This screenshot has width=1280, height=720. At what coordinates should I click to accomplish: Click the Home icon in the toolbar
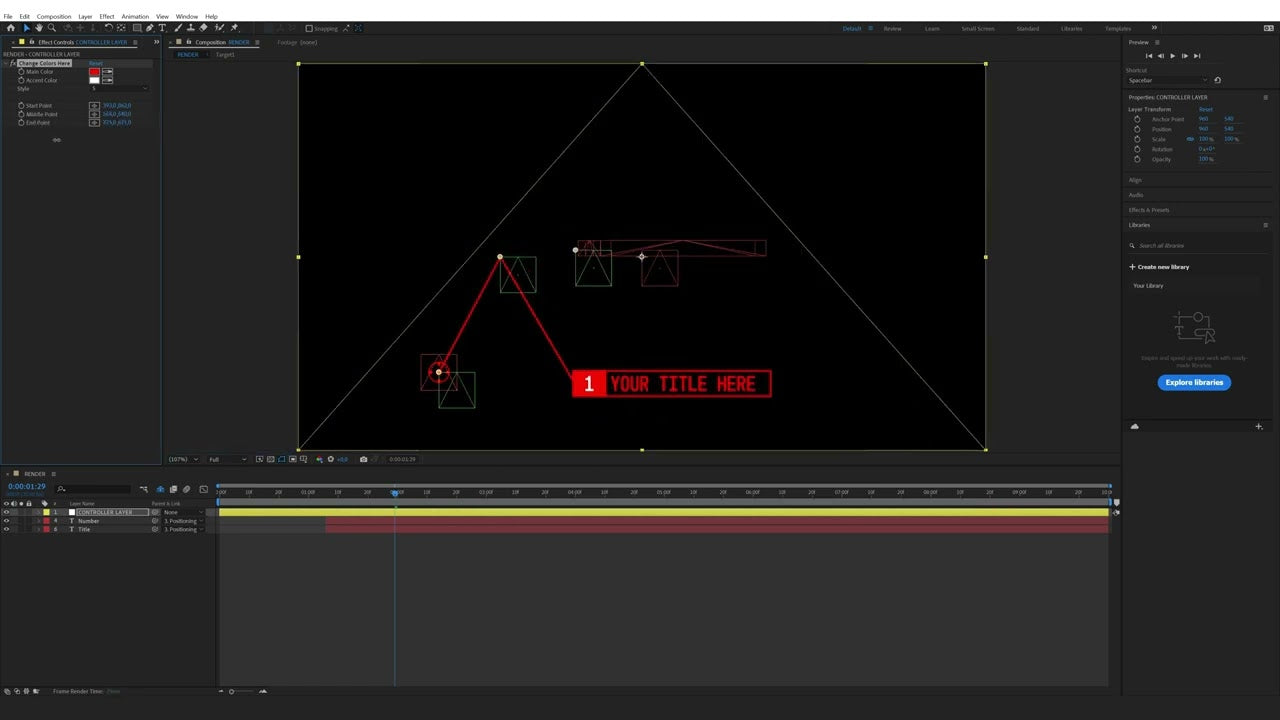click(11, 28)
